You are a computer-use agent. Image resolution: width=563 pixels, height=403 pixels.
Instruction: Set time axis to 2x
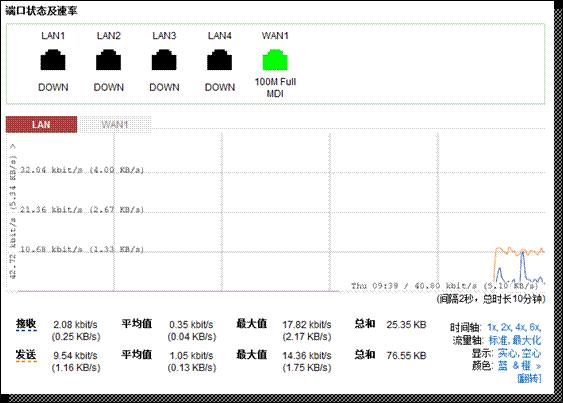(506, 327)
